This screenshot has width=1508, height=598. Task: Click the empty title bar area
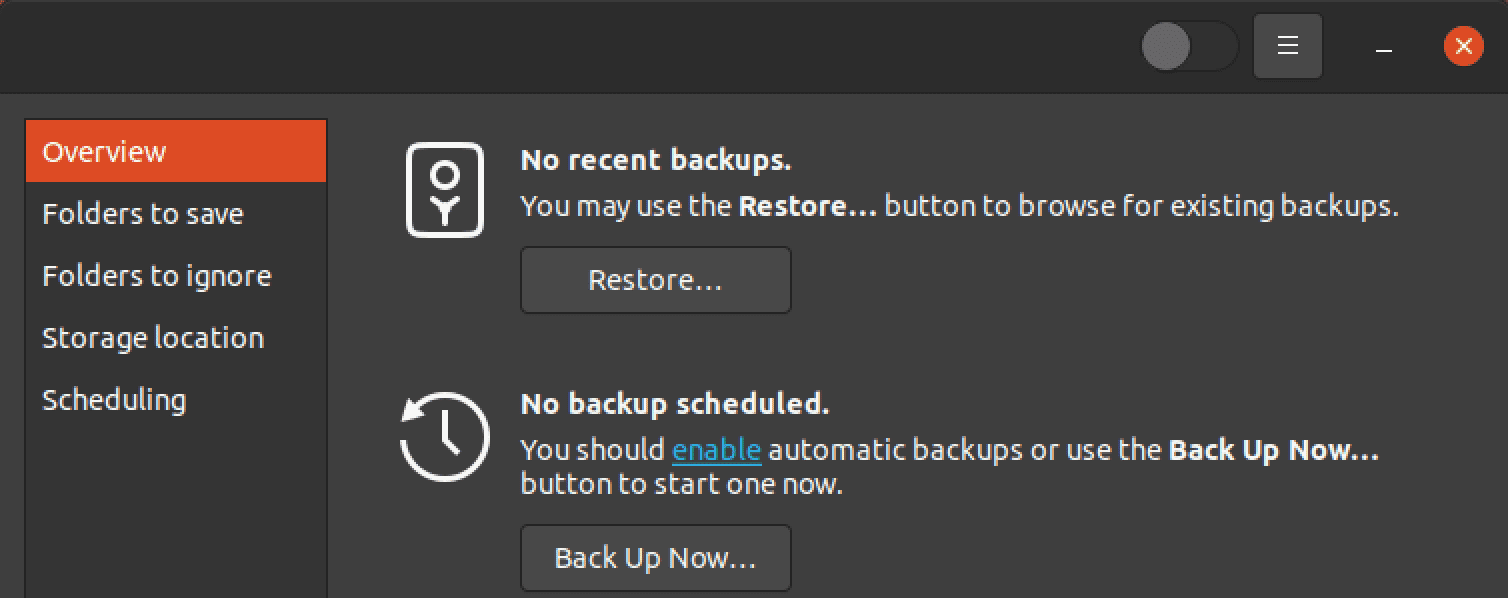[600, 46]
